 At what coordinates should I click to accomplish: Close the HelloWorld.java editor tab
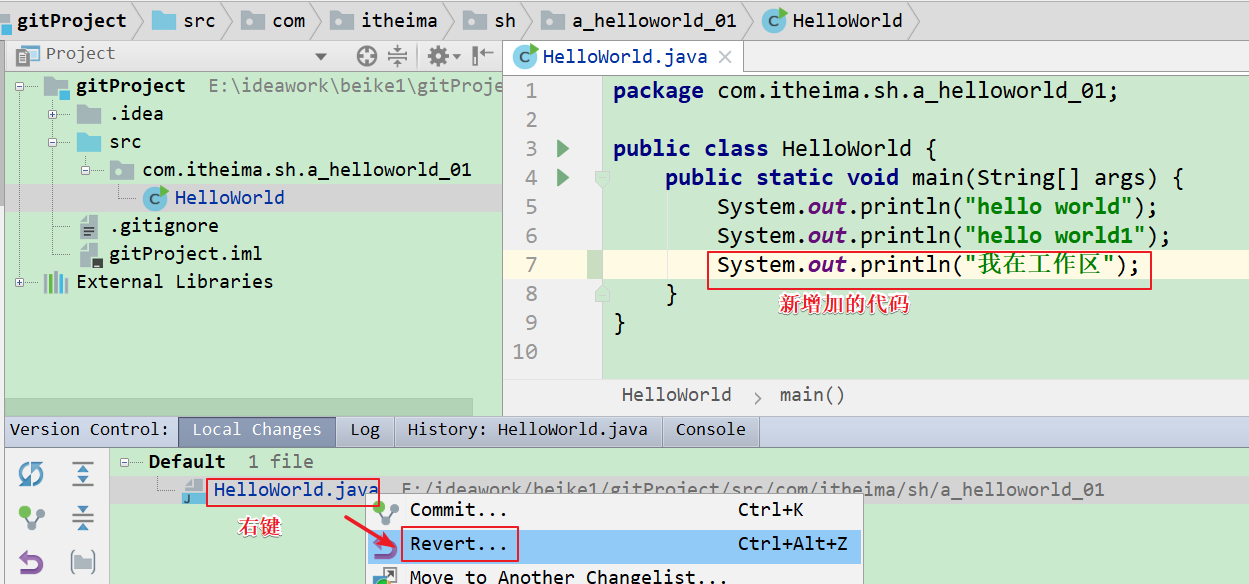[x=726, y=58]
